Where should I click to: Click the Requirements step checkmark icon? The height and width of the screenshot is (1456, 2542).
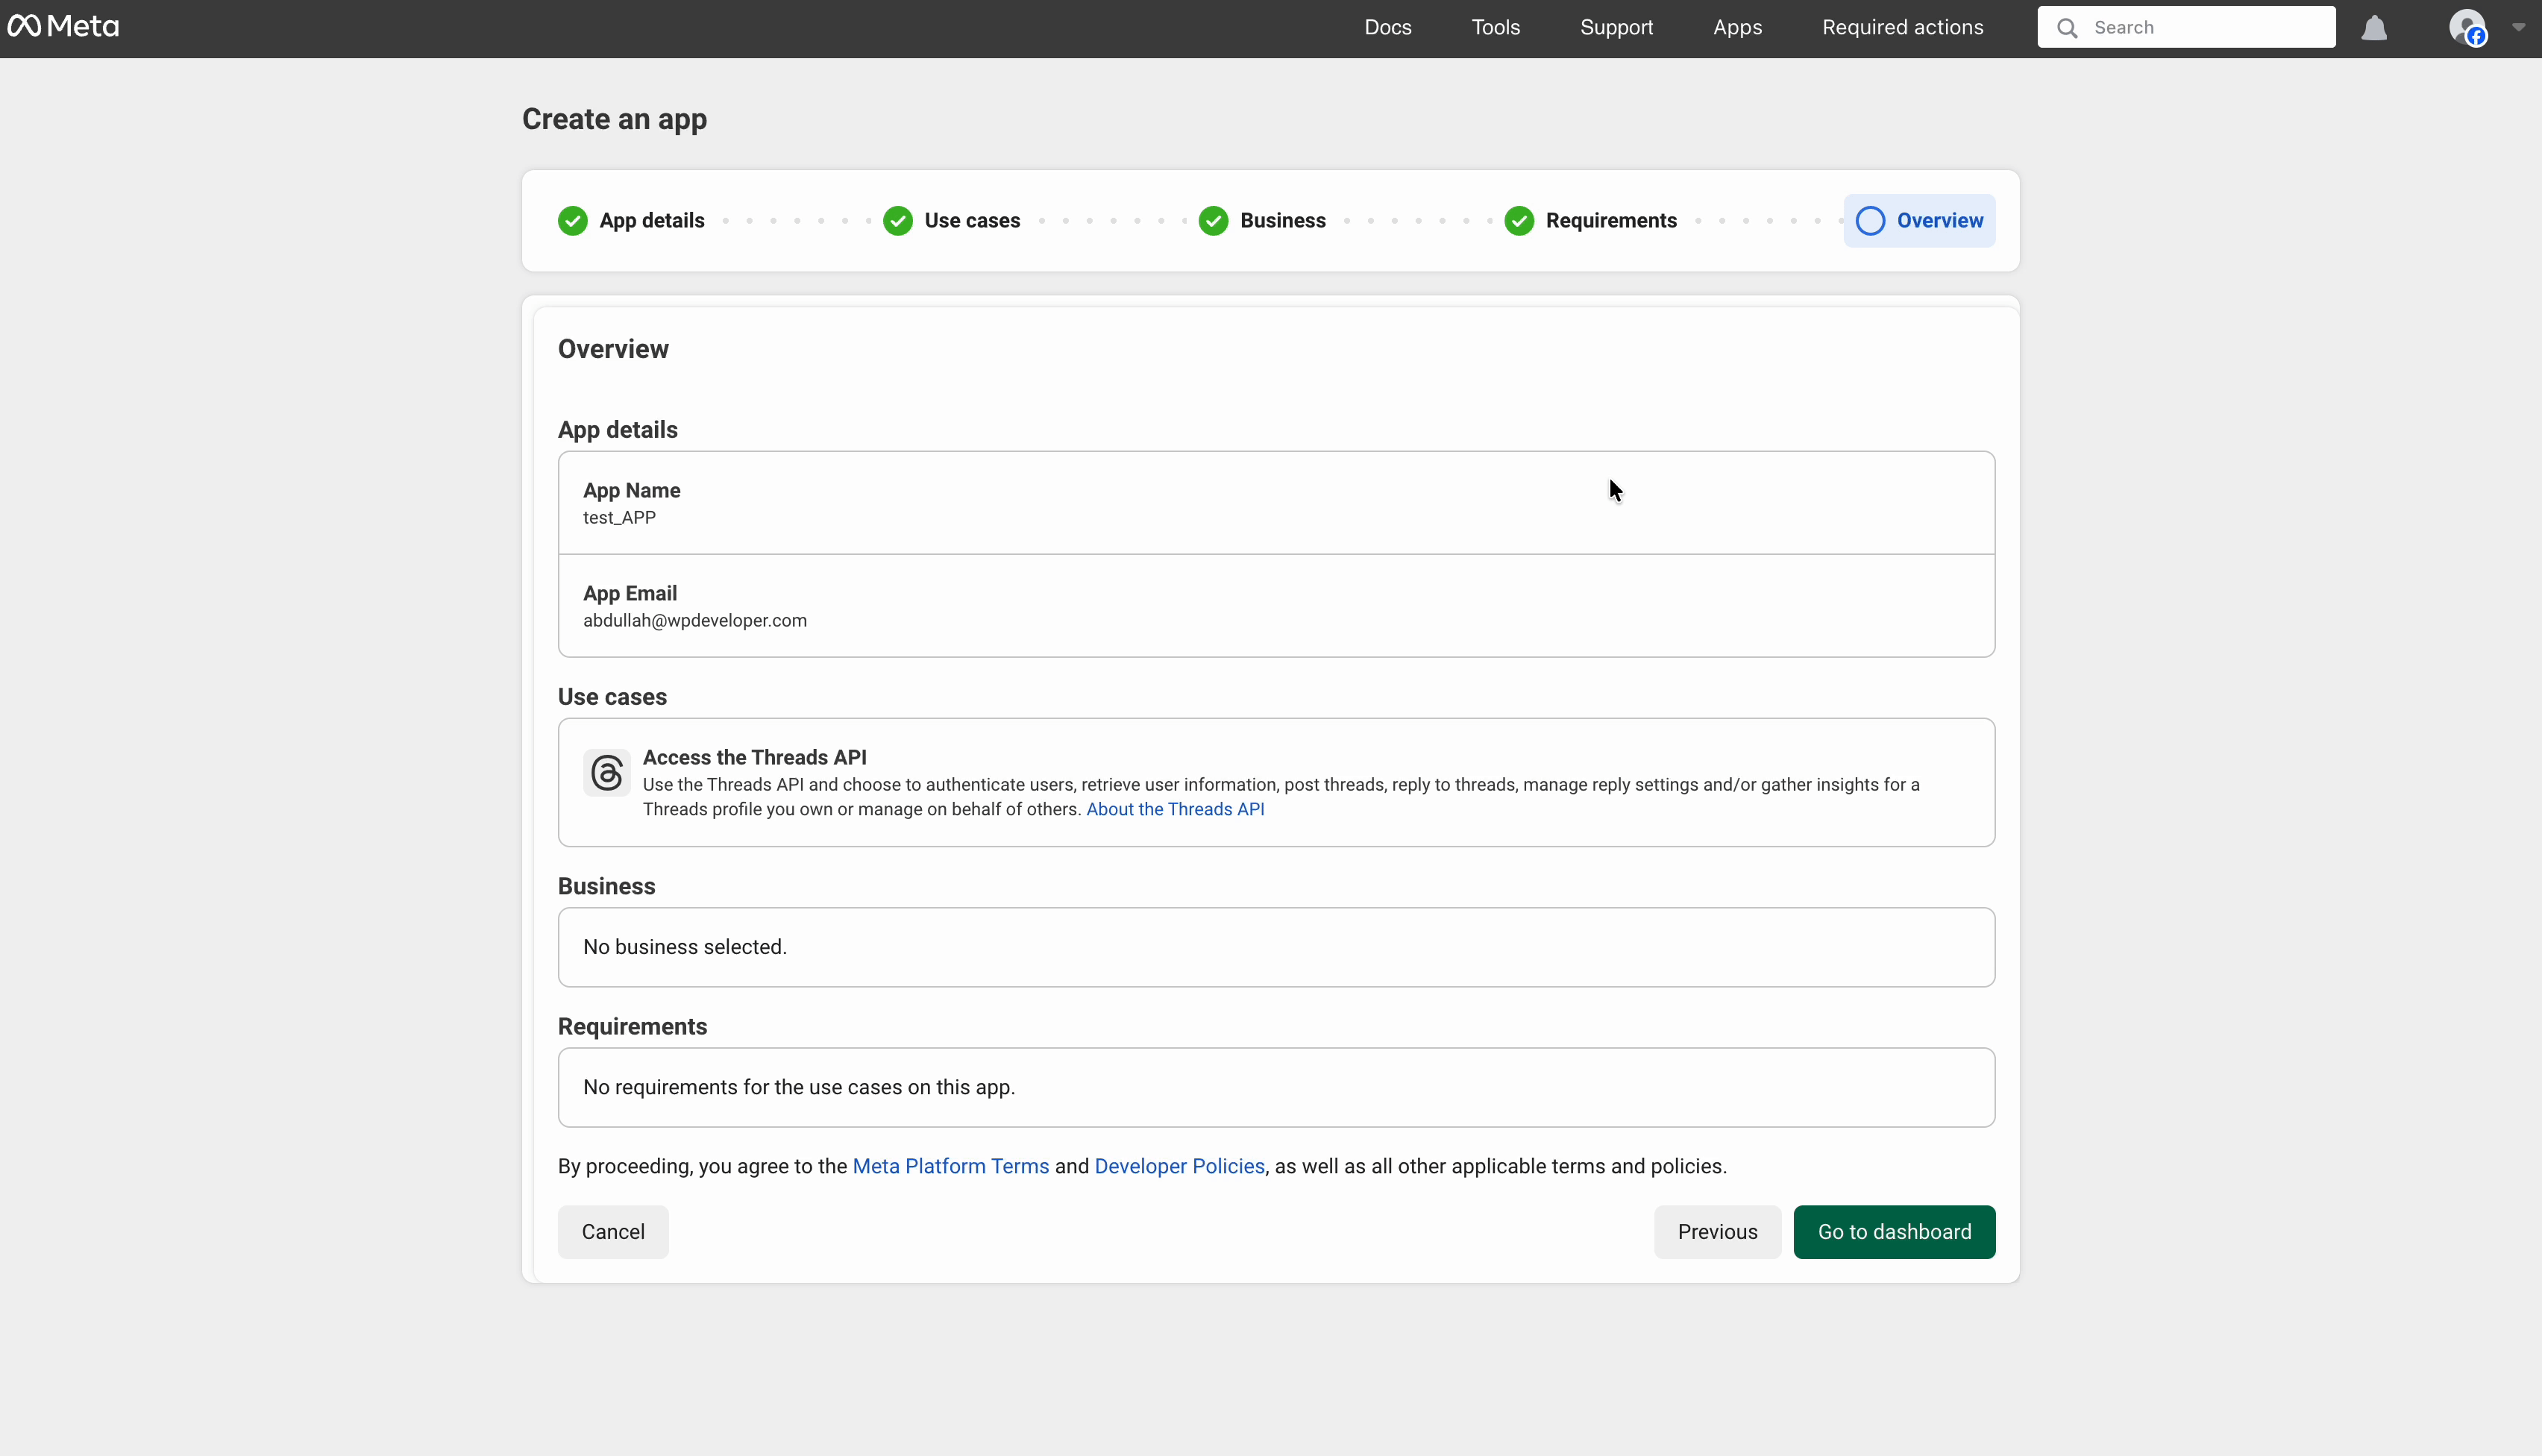click(1519, 220)
